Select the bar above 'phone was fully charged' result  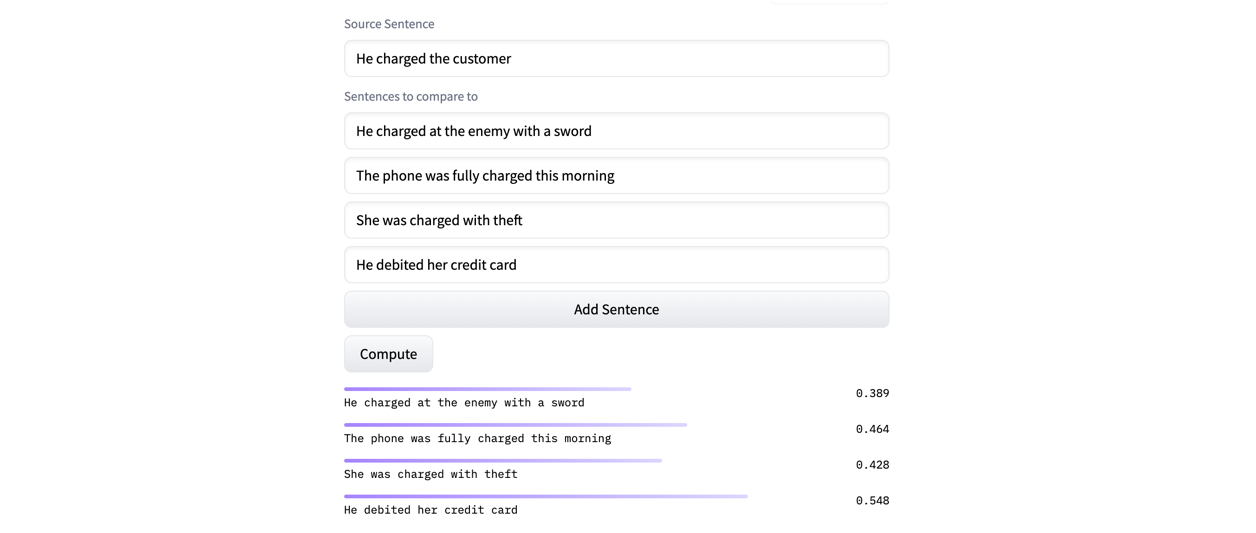coord(515,425)
